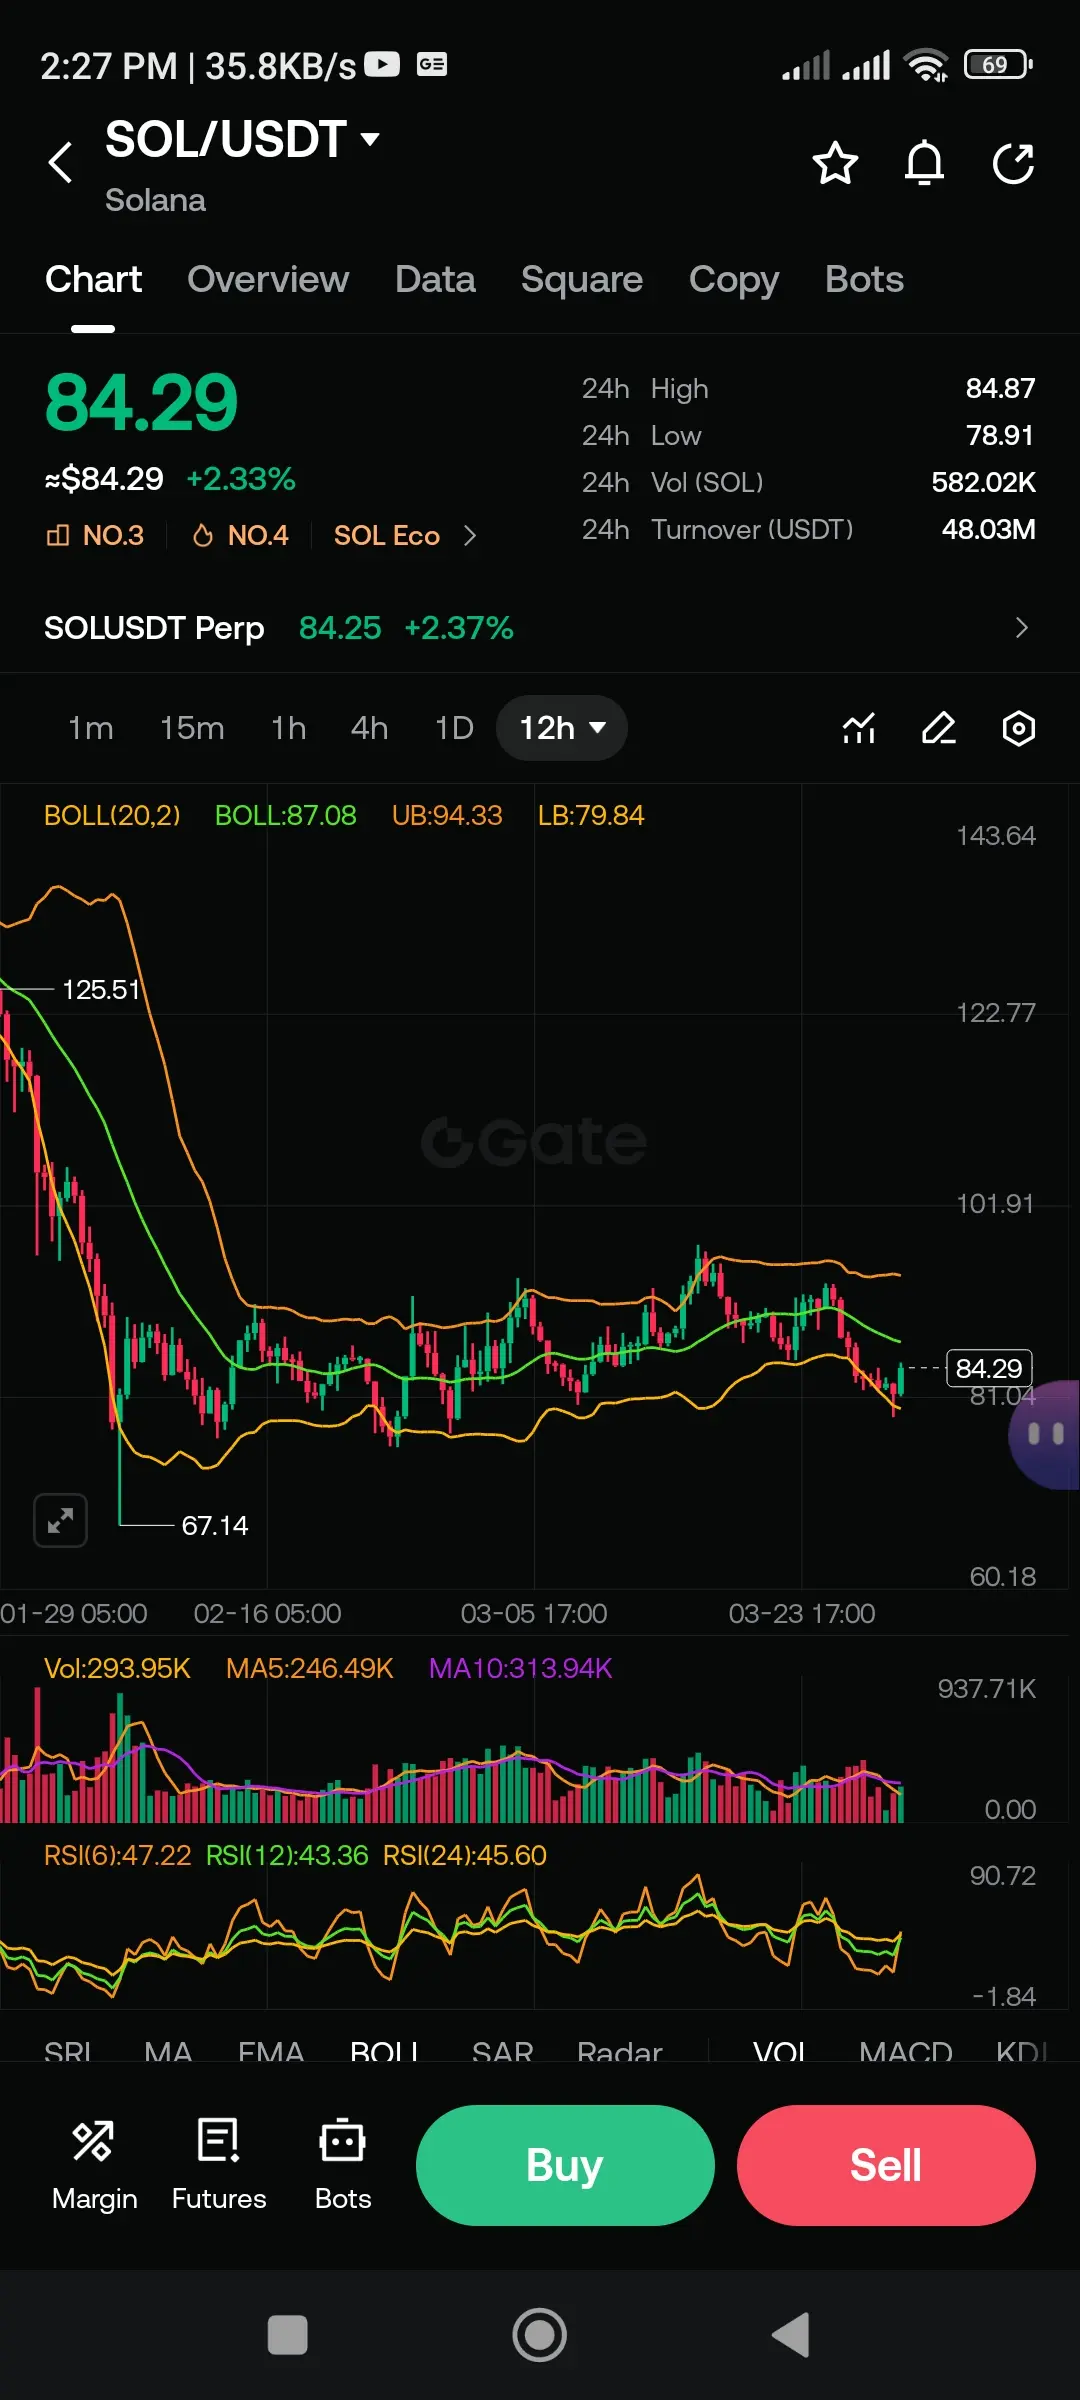Tap the UB:94.33 upper band label
The image size is (1080, 2400).
[447, 816]
